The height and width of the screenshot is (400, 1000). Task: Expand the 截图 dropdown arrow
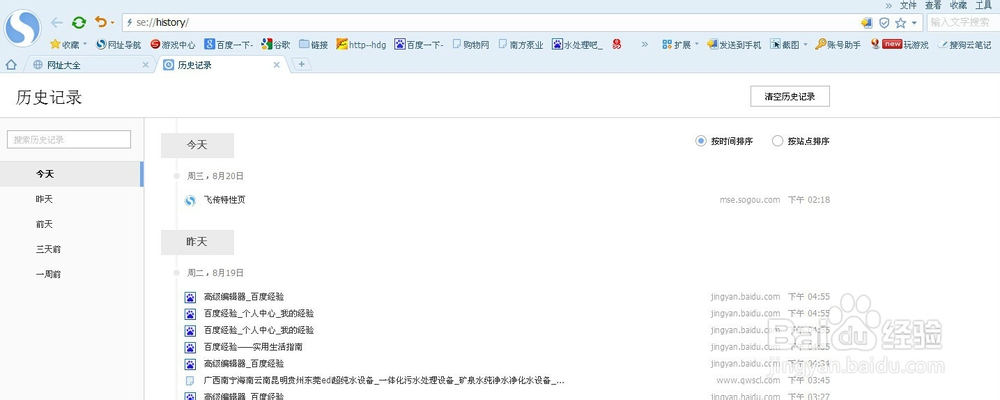pyautogui.click(x=805, y=45)
